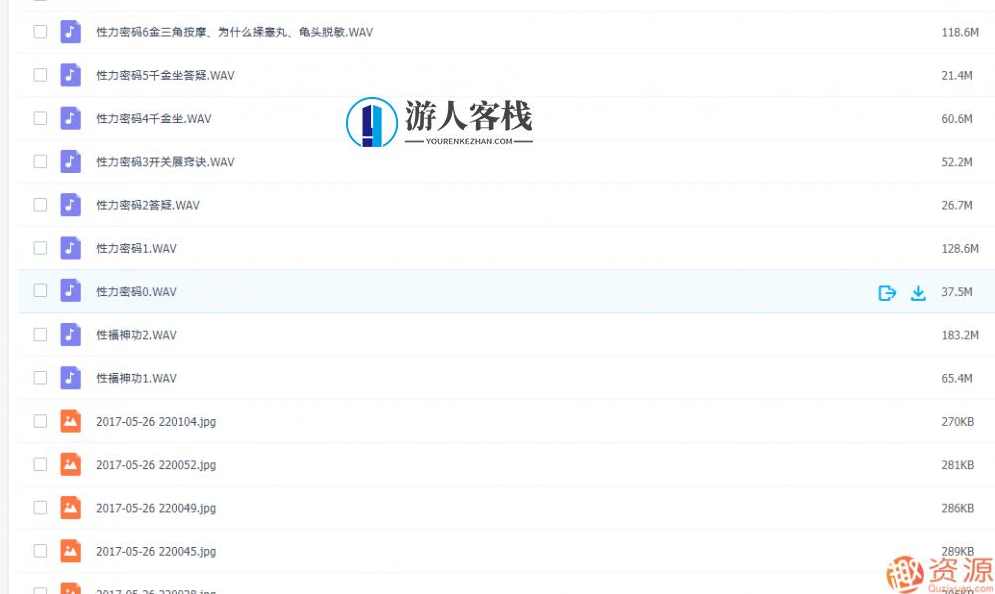
Task: Click the image icon of 2017-05-26 220104.jpg
Action: point(69,421)
